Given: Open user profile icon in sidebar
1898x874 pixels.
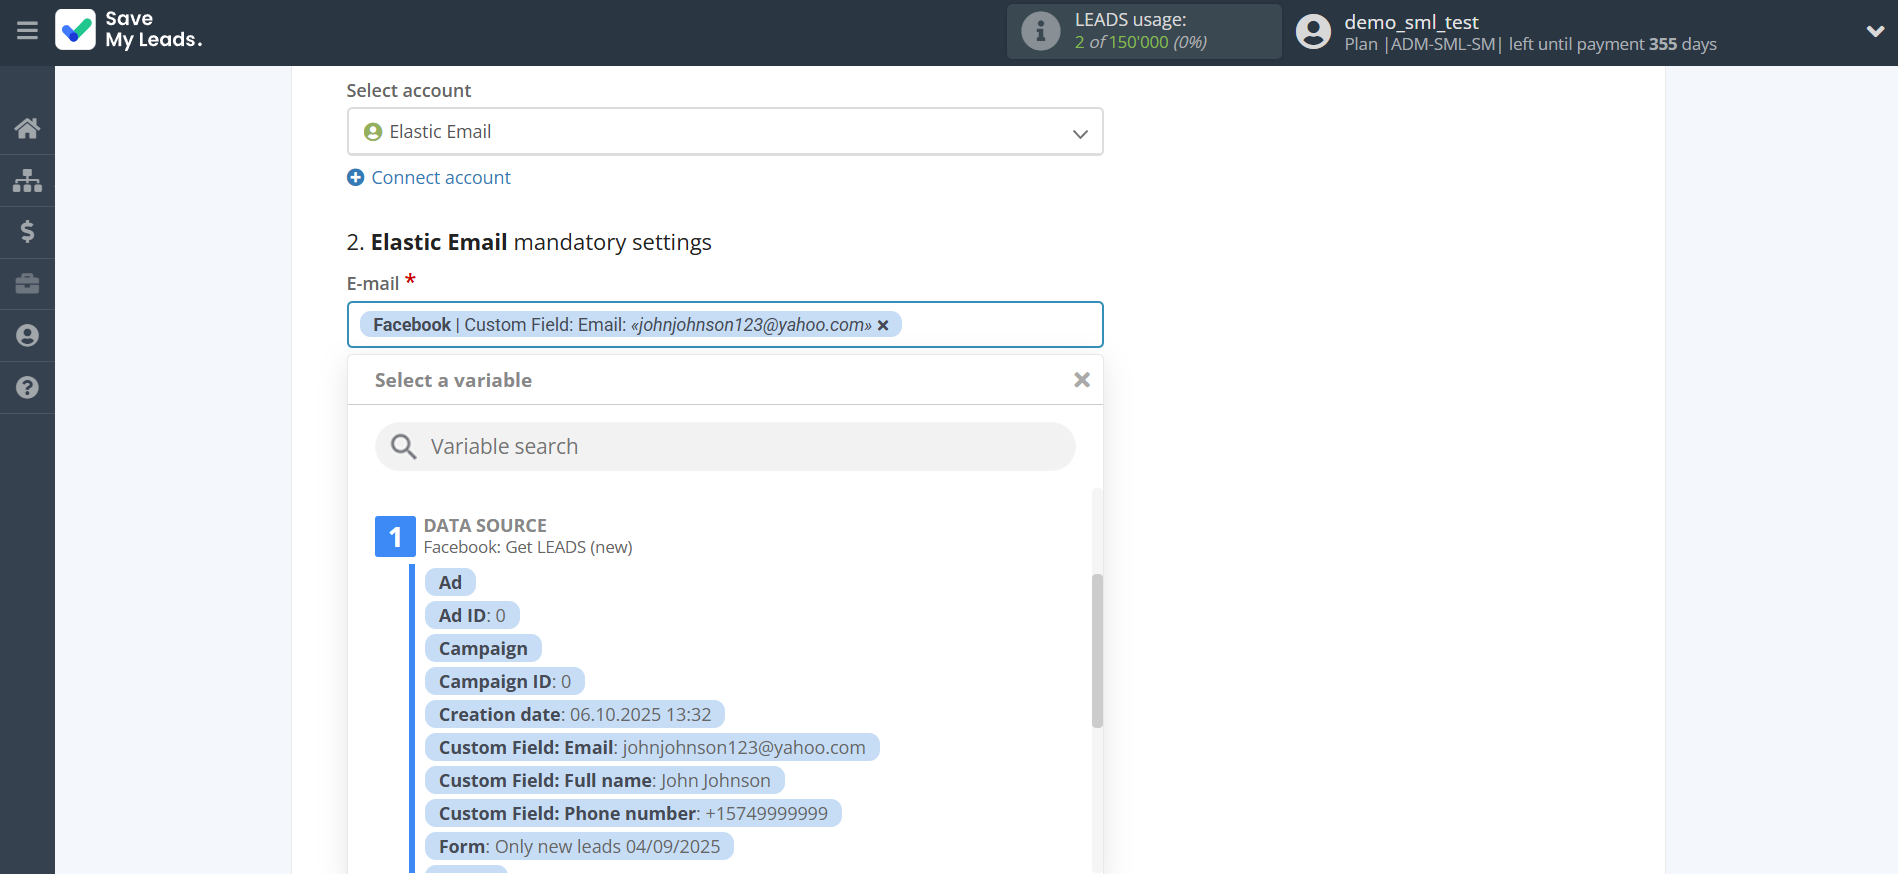Looking at the screenshot, I should coord(27,336).
